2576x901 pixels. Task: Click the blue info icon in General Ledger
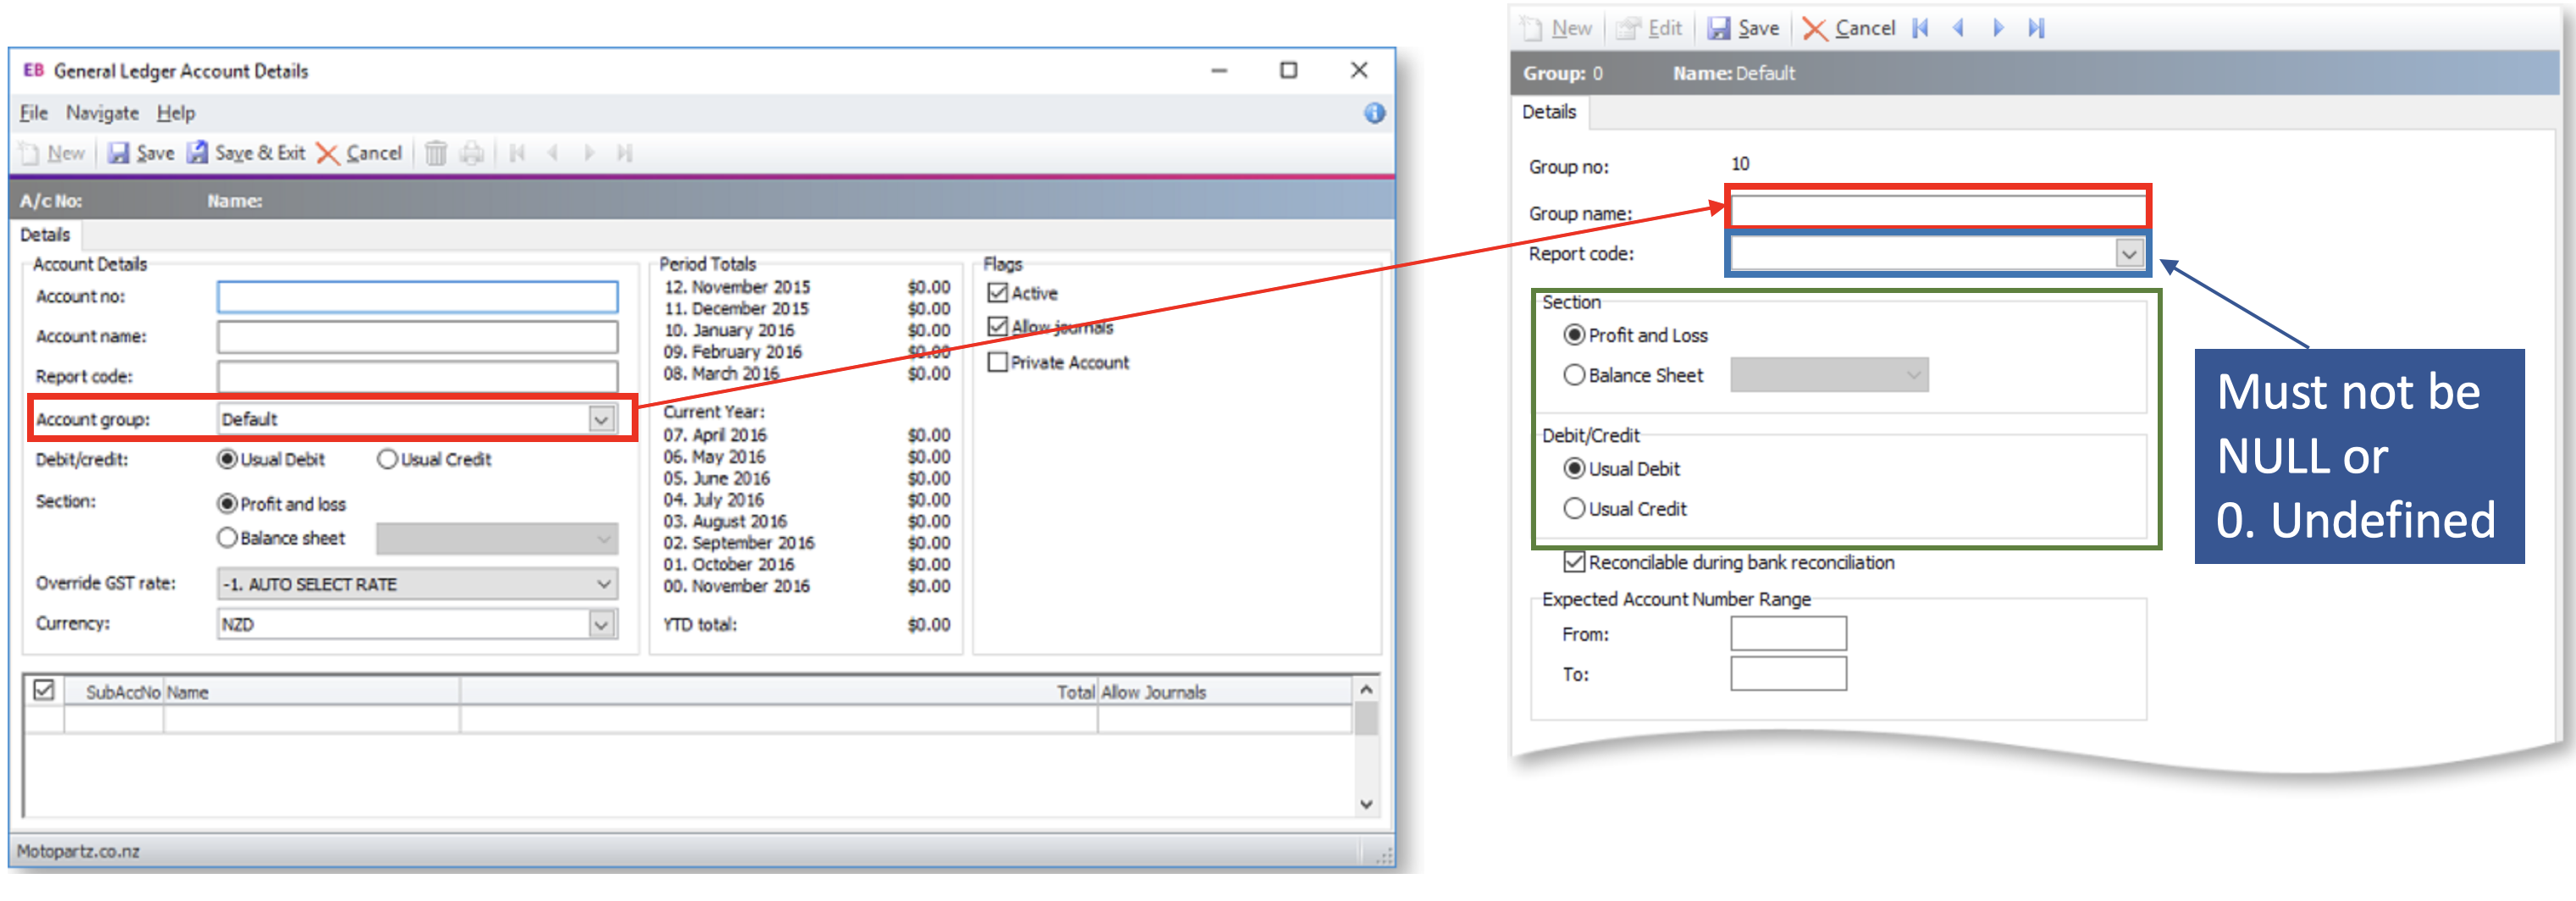[1375, 113]
